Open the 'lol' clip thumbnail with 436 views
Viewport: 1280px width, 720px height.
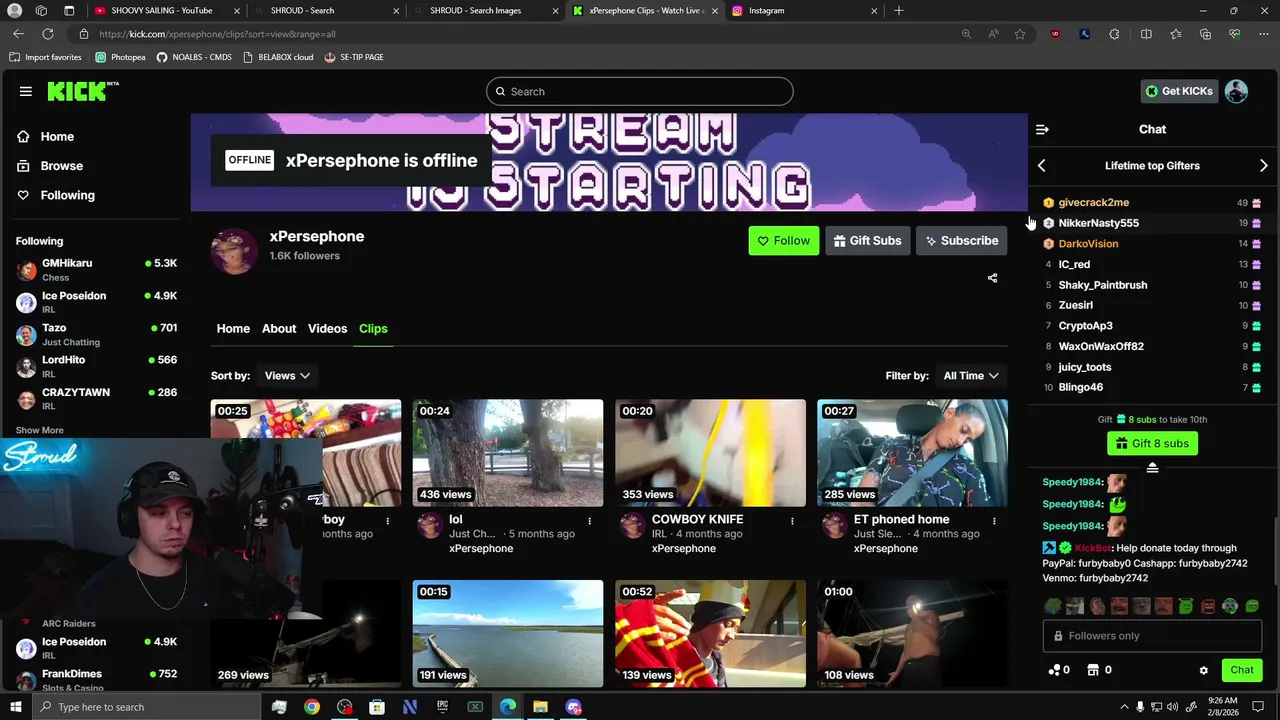508,453
